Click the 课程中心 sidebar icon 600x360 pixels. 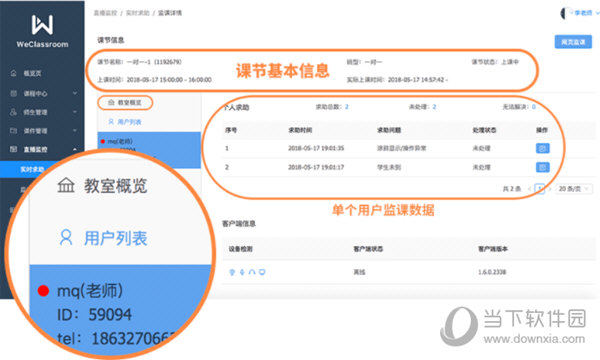(x=13, y=93)
